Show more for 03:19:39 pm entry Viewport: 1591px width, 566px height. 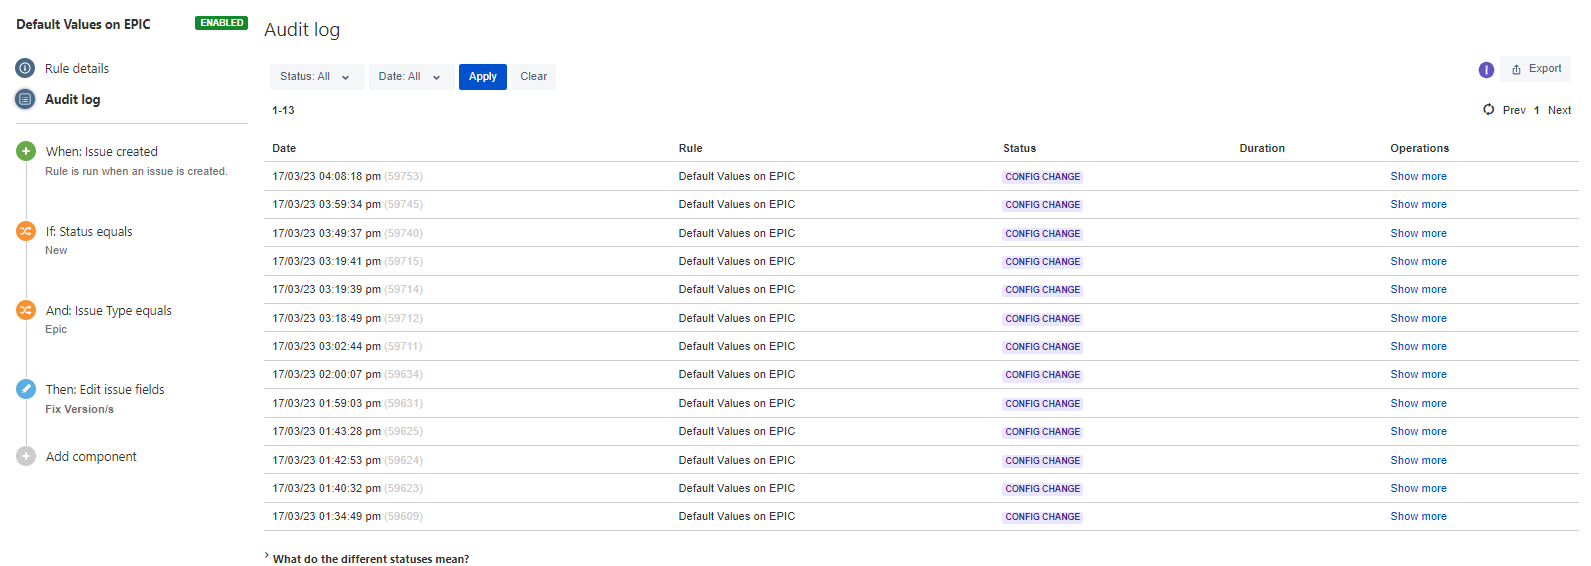(x=1418, y=289)
